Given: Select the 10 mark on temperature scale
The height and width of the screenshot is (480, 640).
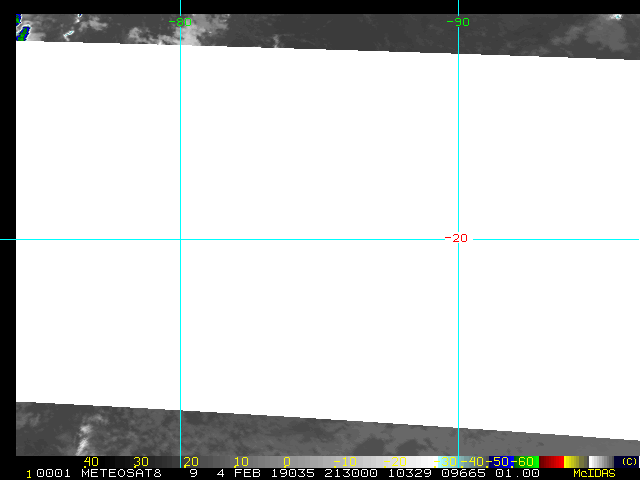Looking at the screenshot, I should point(240,461).
